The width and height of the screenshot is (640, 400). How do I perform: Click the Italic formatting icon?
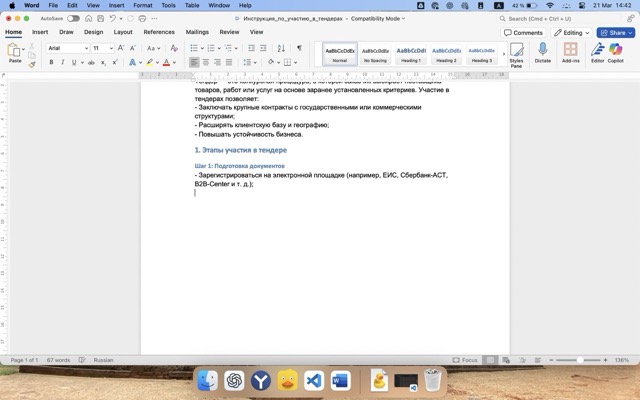(63, 62)
